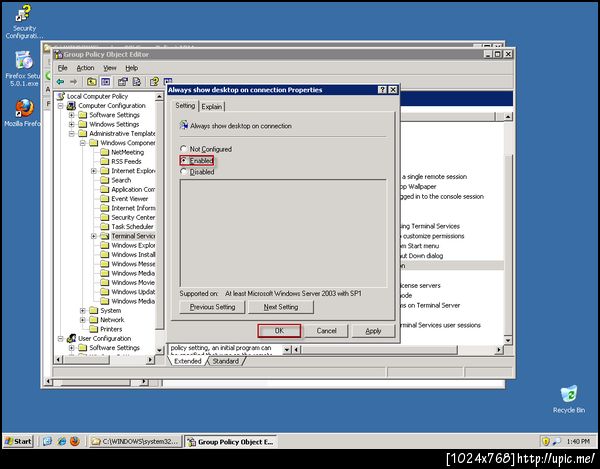Click the network connection tray icon

pos(557,441)
